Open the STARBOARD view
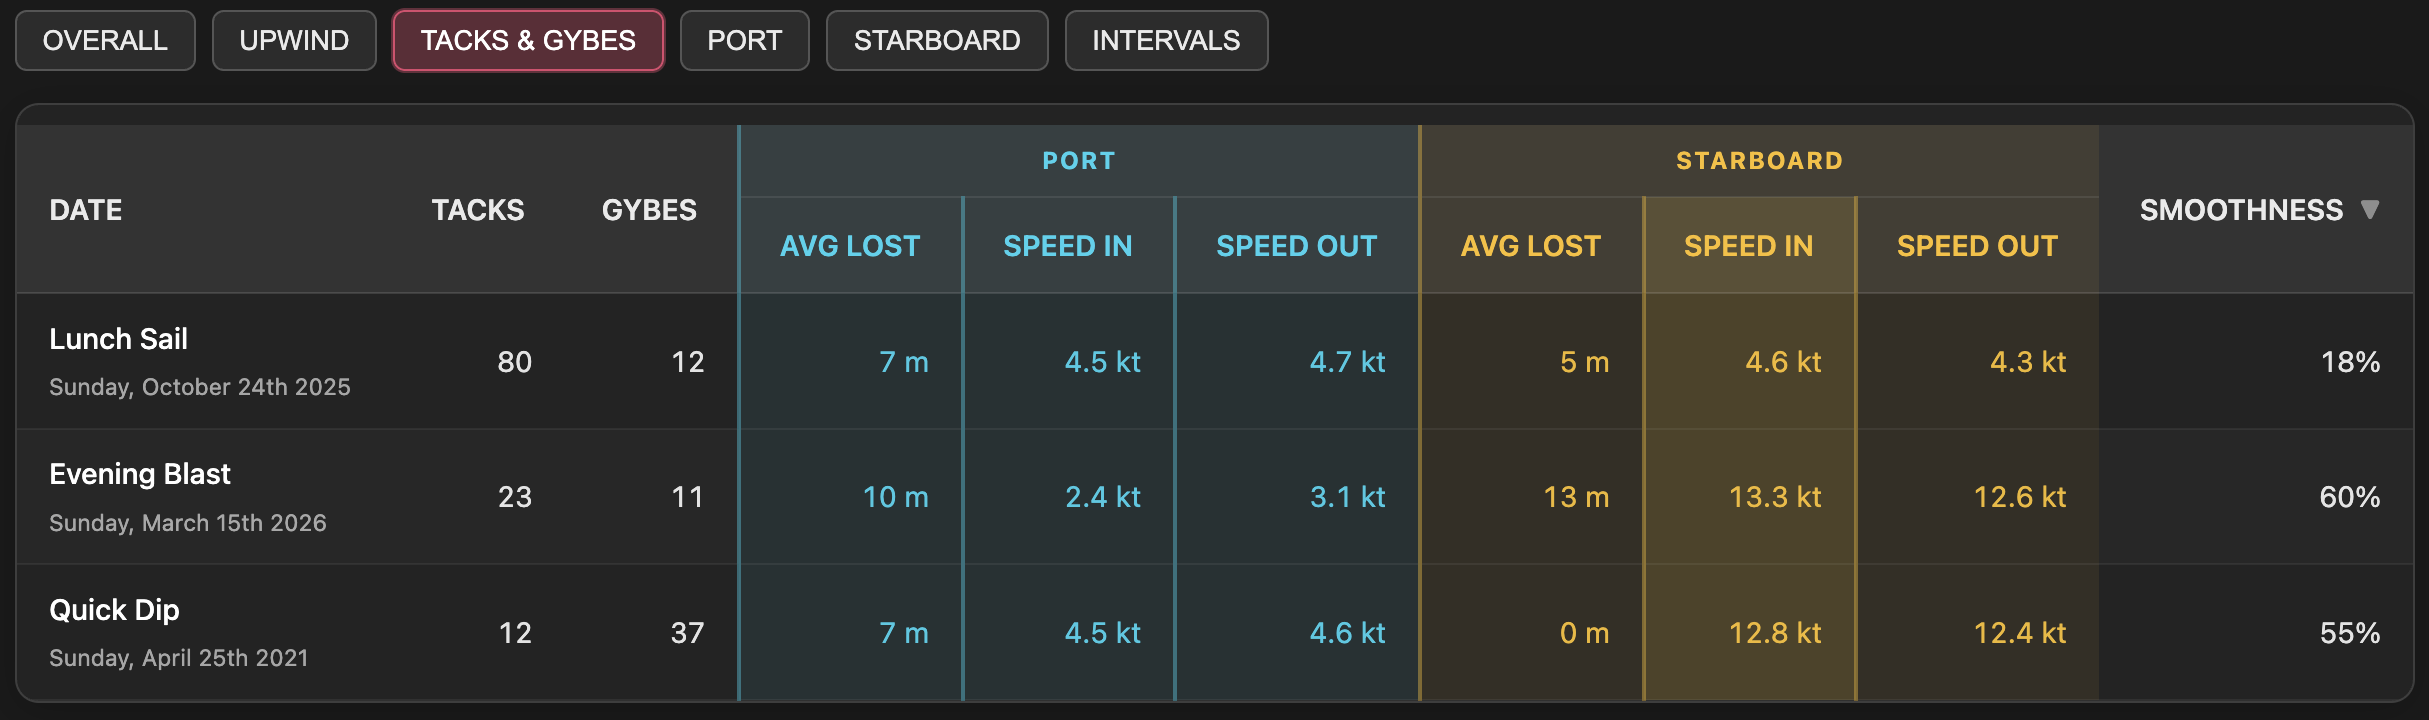The height and width of the screenshot is (720, 2429). click(x=936, y=40)
